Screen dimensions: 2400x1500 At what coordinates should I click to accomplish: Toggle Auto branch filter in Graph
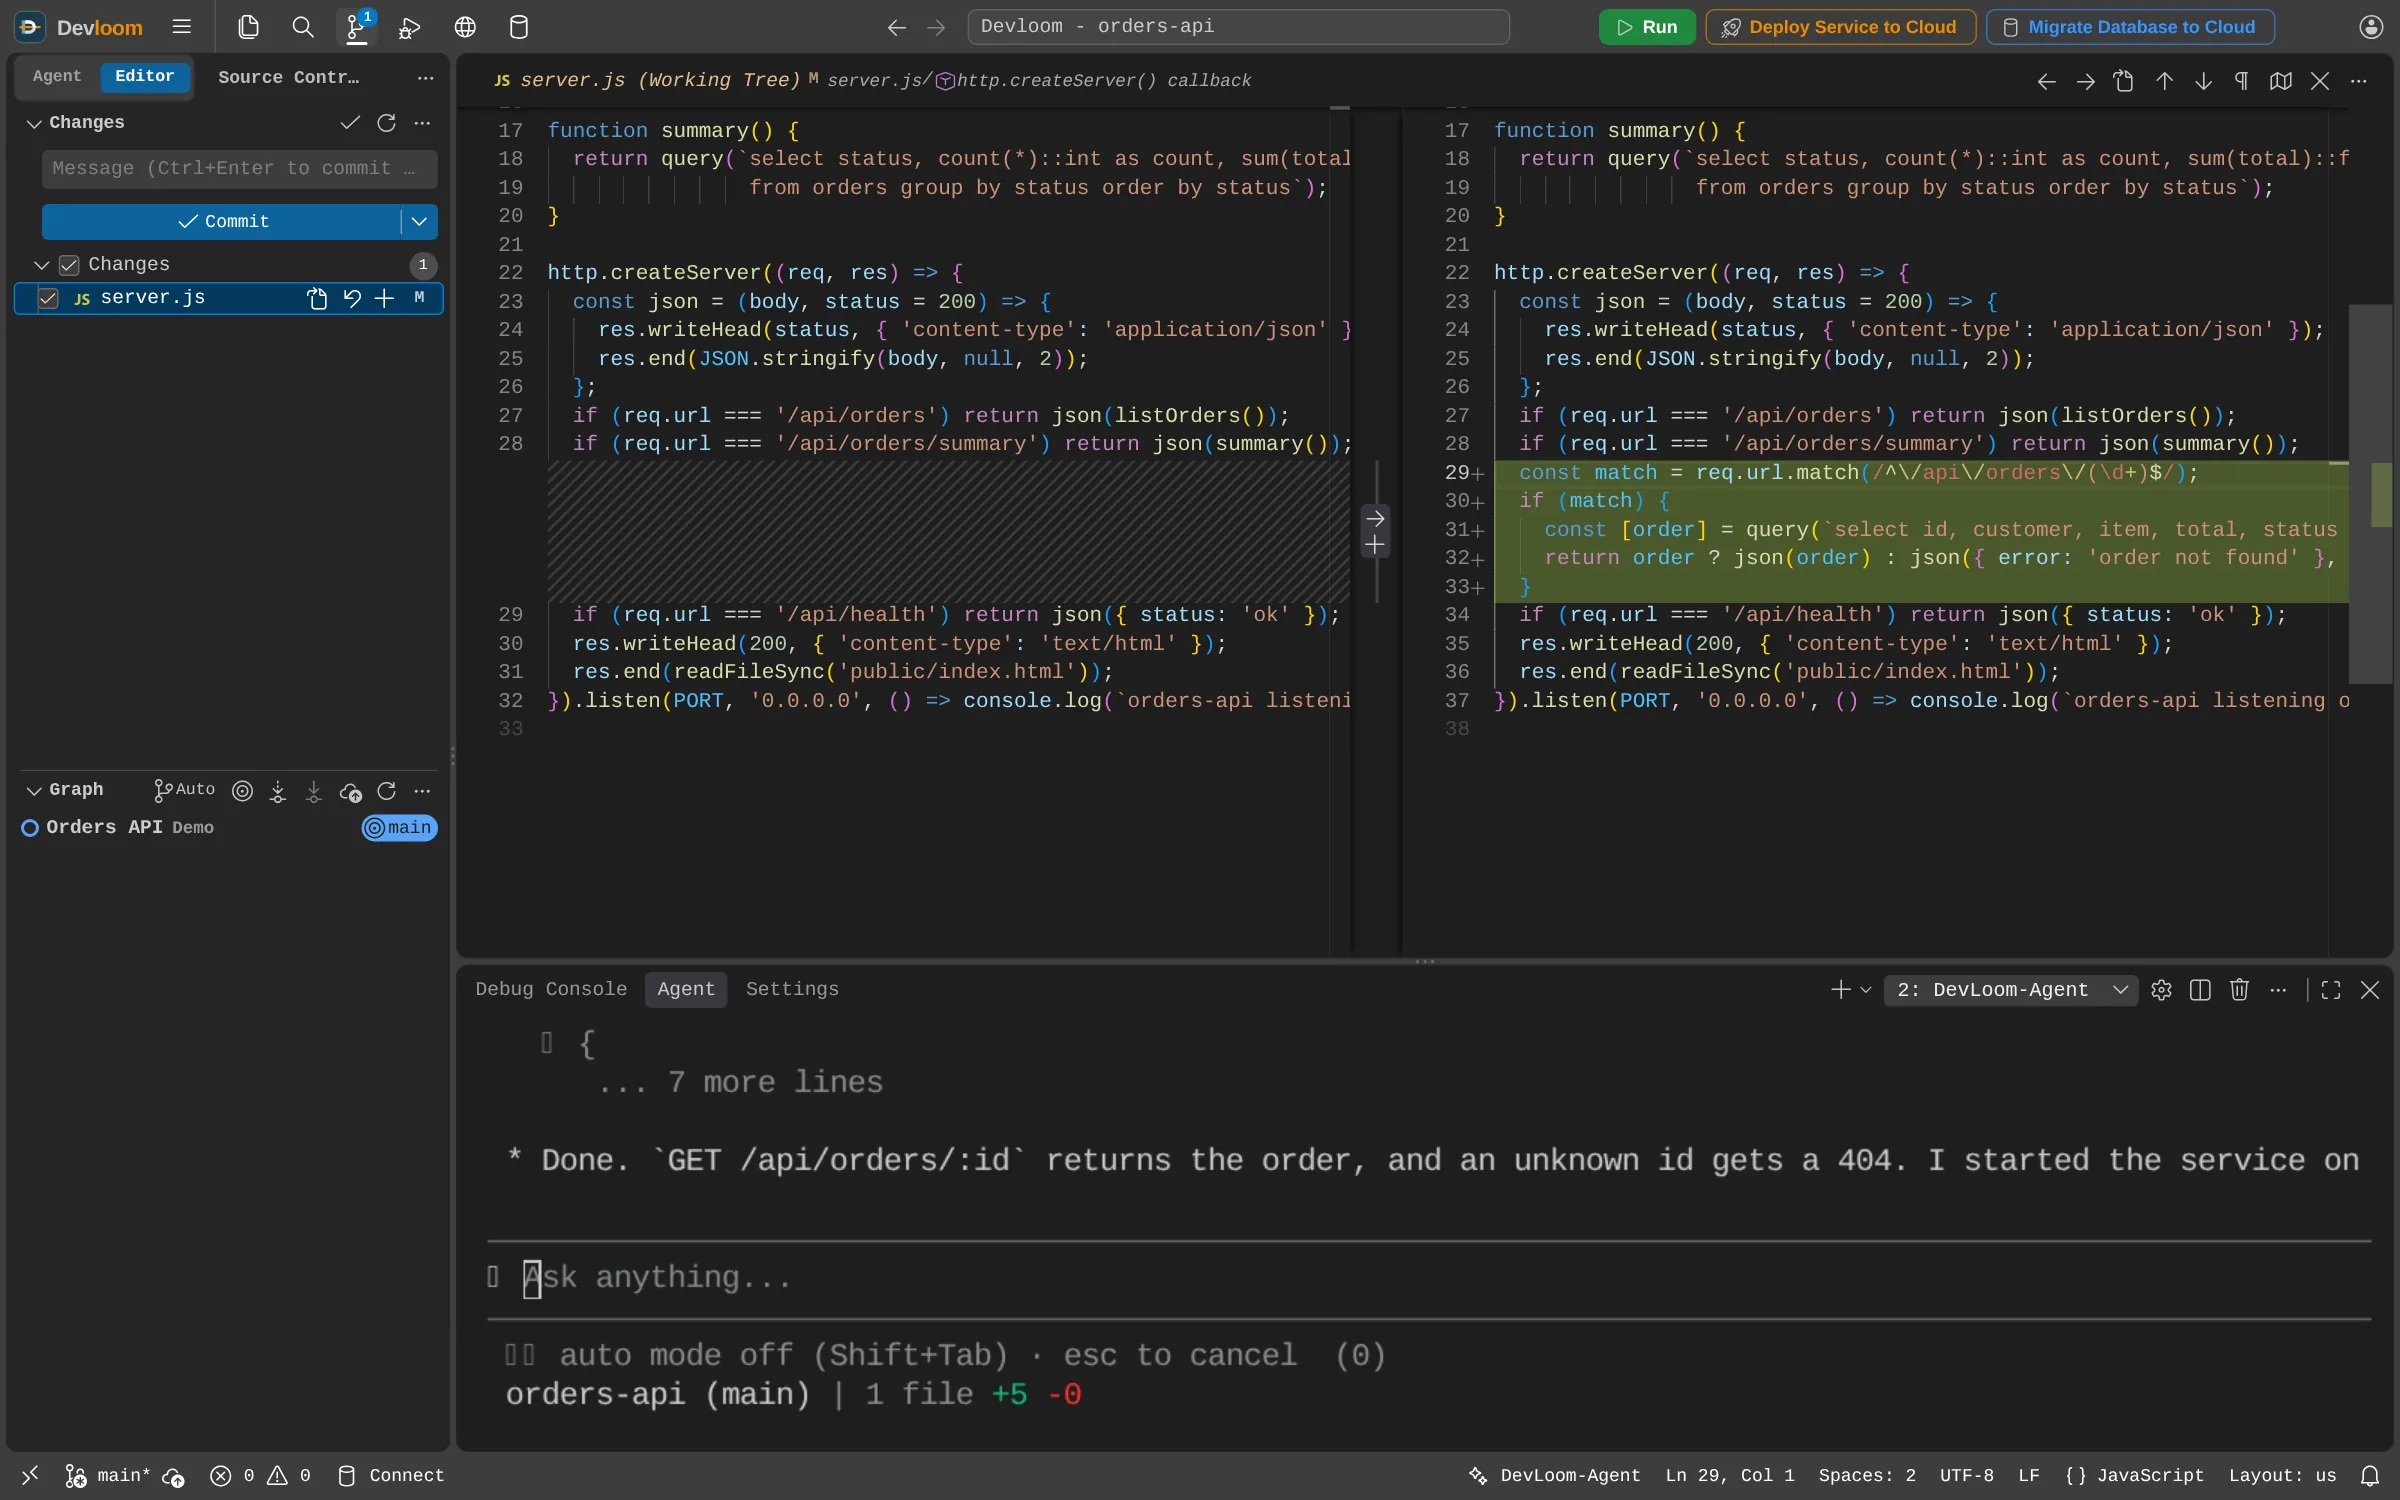tap(184, 790)
